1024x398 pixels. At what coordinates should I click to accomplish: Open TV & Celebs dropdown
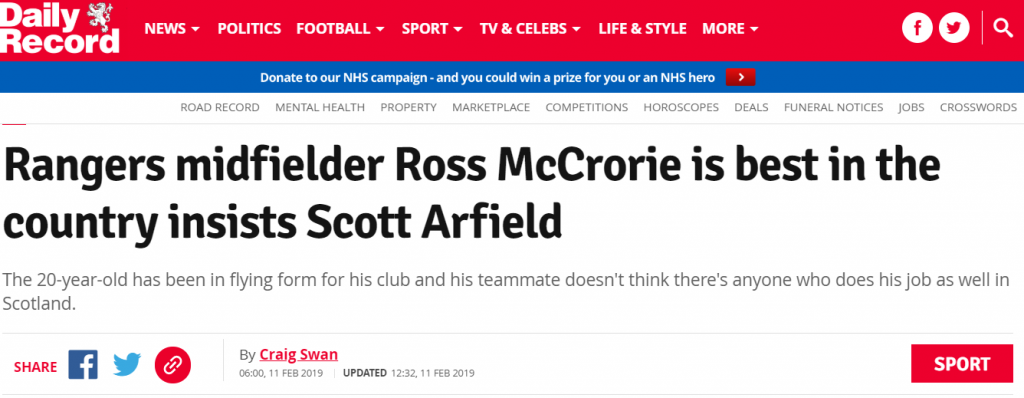[x=530, y=29]
